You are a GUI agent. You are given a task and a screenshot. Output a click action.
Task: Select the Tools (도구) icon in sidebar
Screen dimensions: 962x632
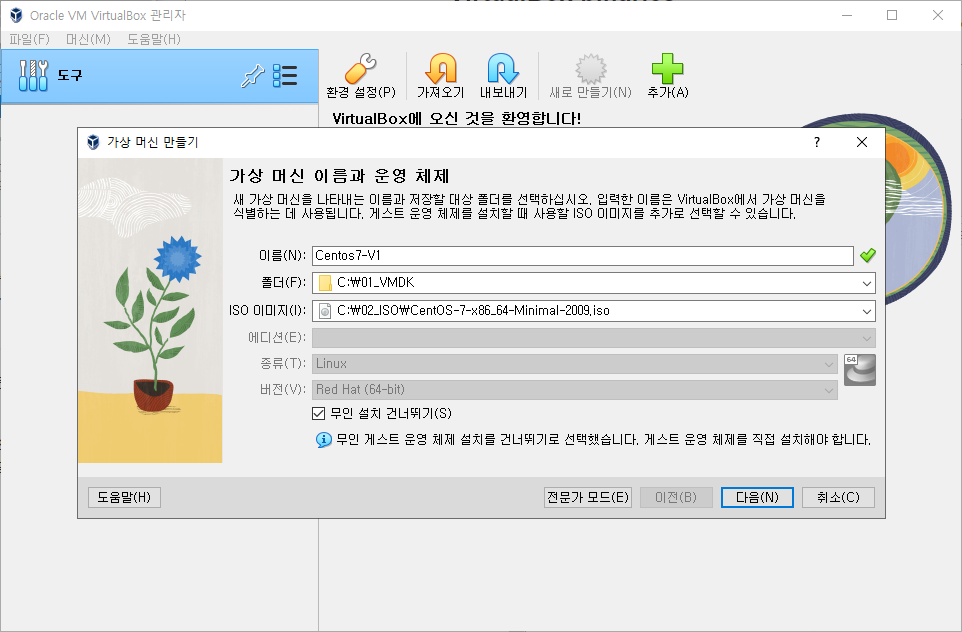coord(33,76)
